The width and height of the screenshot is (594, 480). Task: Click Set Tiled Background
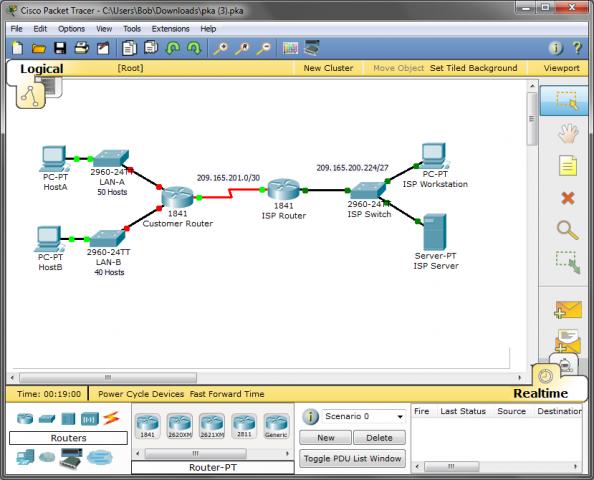[x=473, y=68]
